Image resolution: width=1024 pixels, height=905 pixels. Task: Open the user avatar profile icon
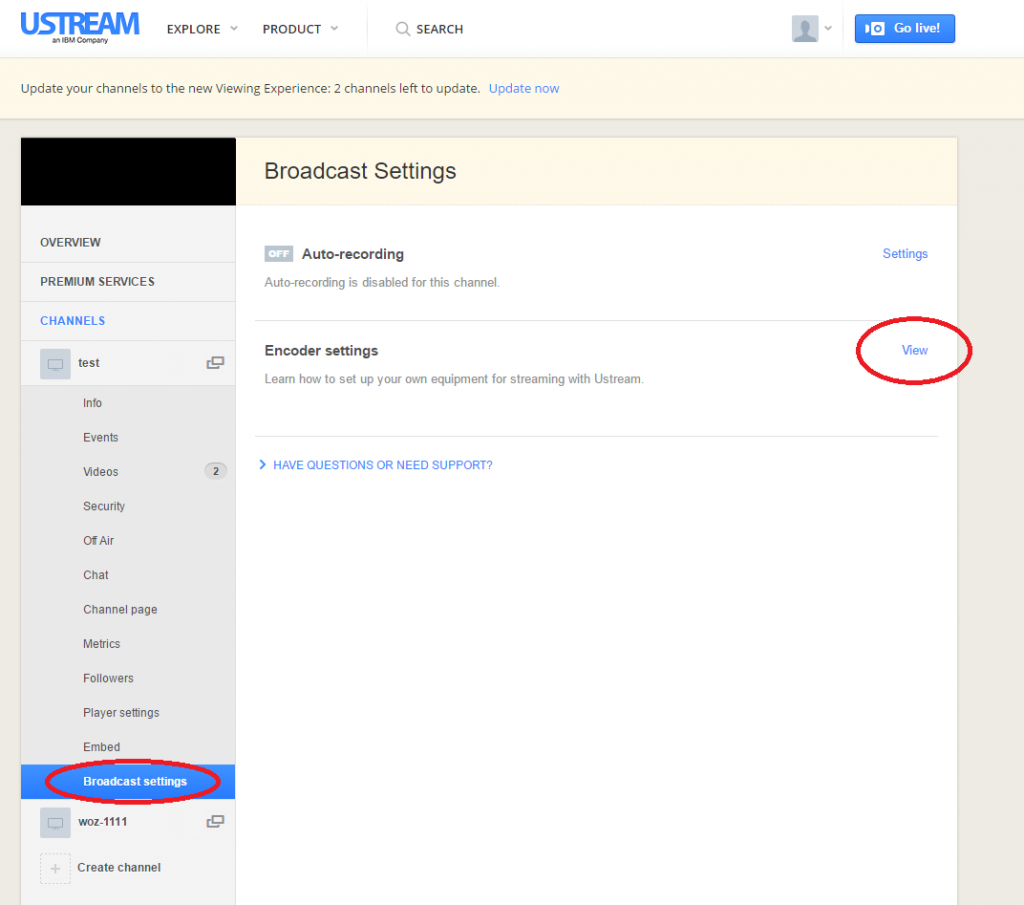(805, 29)
